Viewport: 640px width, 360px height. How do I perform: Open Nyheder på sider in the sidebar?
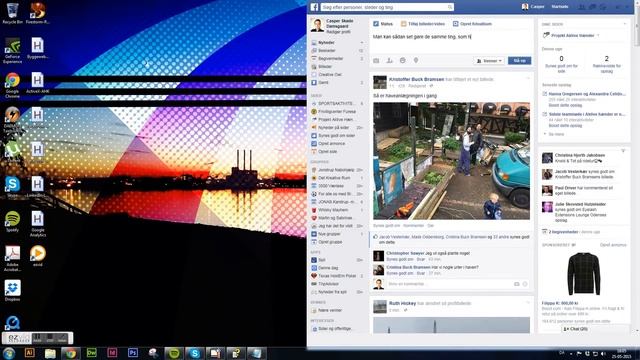(x=333, y=128)
